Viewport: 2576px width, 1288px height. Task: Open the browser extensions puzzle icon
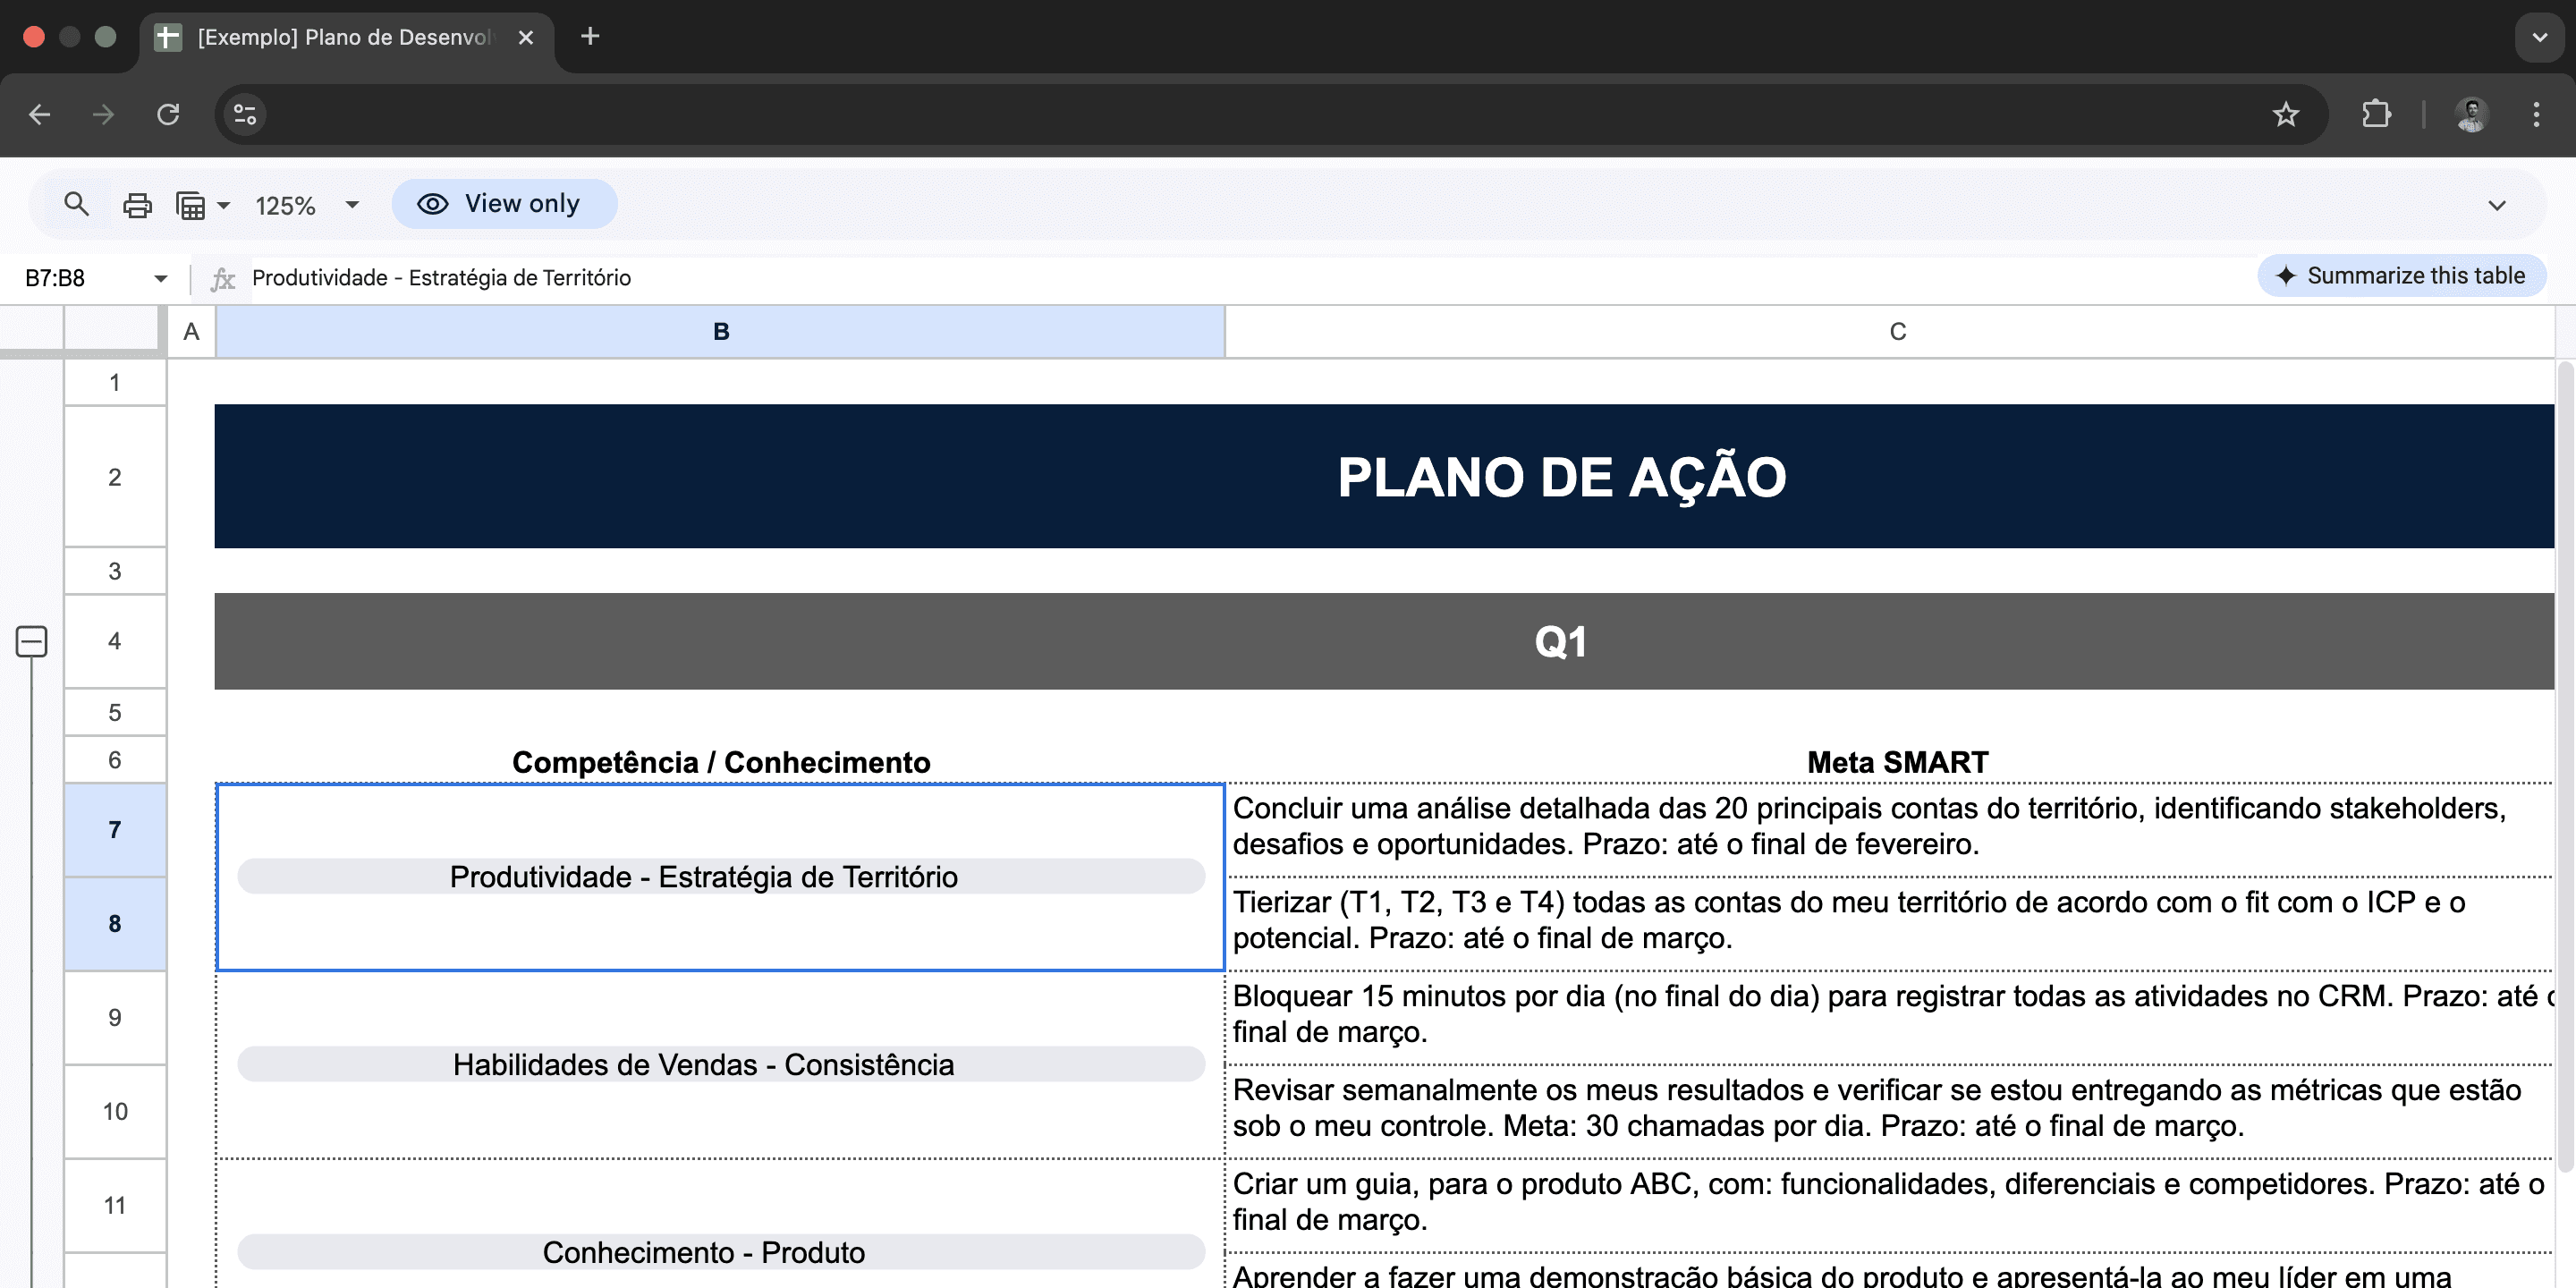tap(2376, 114)
